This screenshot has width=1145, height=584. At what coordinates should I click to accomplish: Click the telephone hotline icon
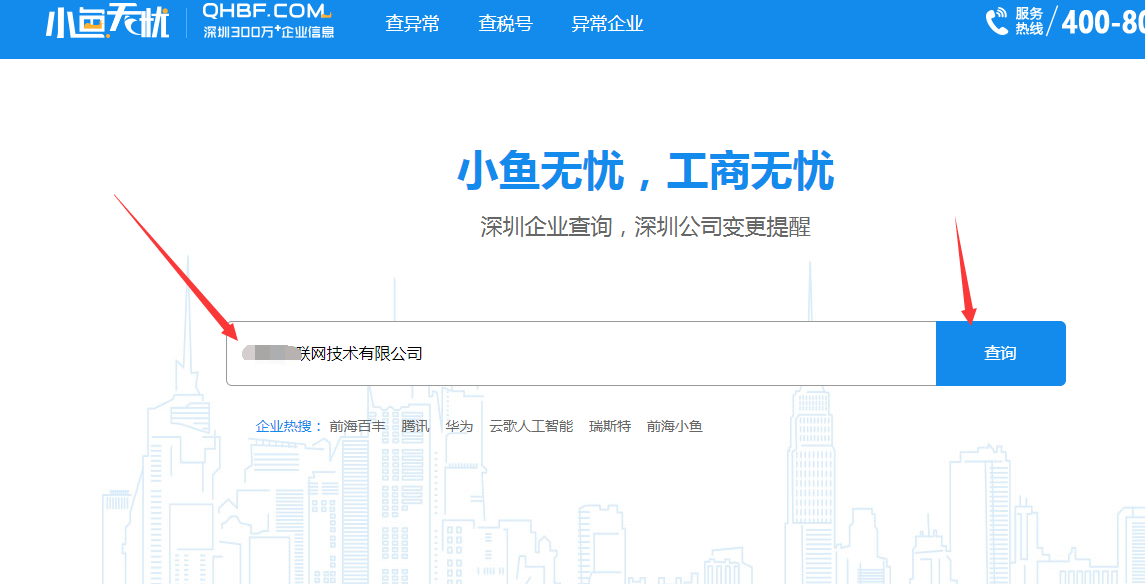pos(997,22)
